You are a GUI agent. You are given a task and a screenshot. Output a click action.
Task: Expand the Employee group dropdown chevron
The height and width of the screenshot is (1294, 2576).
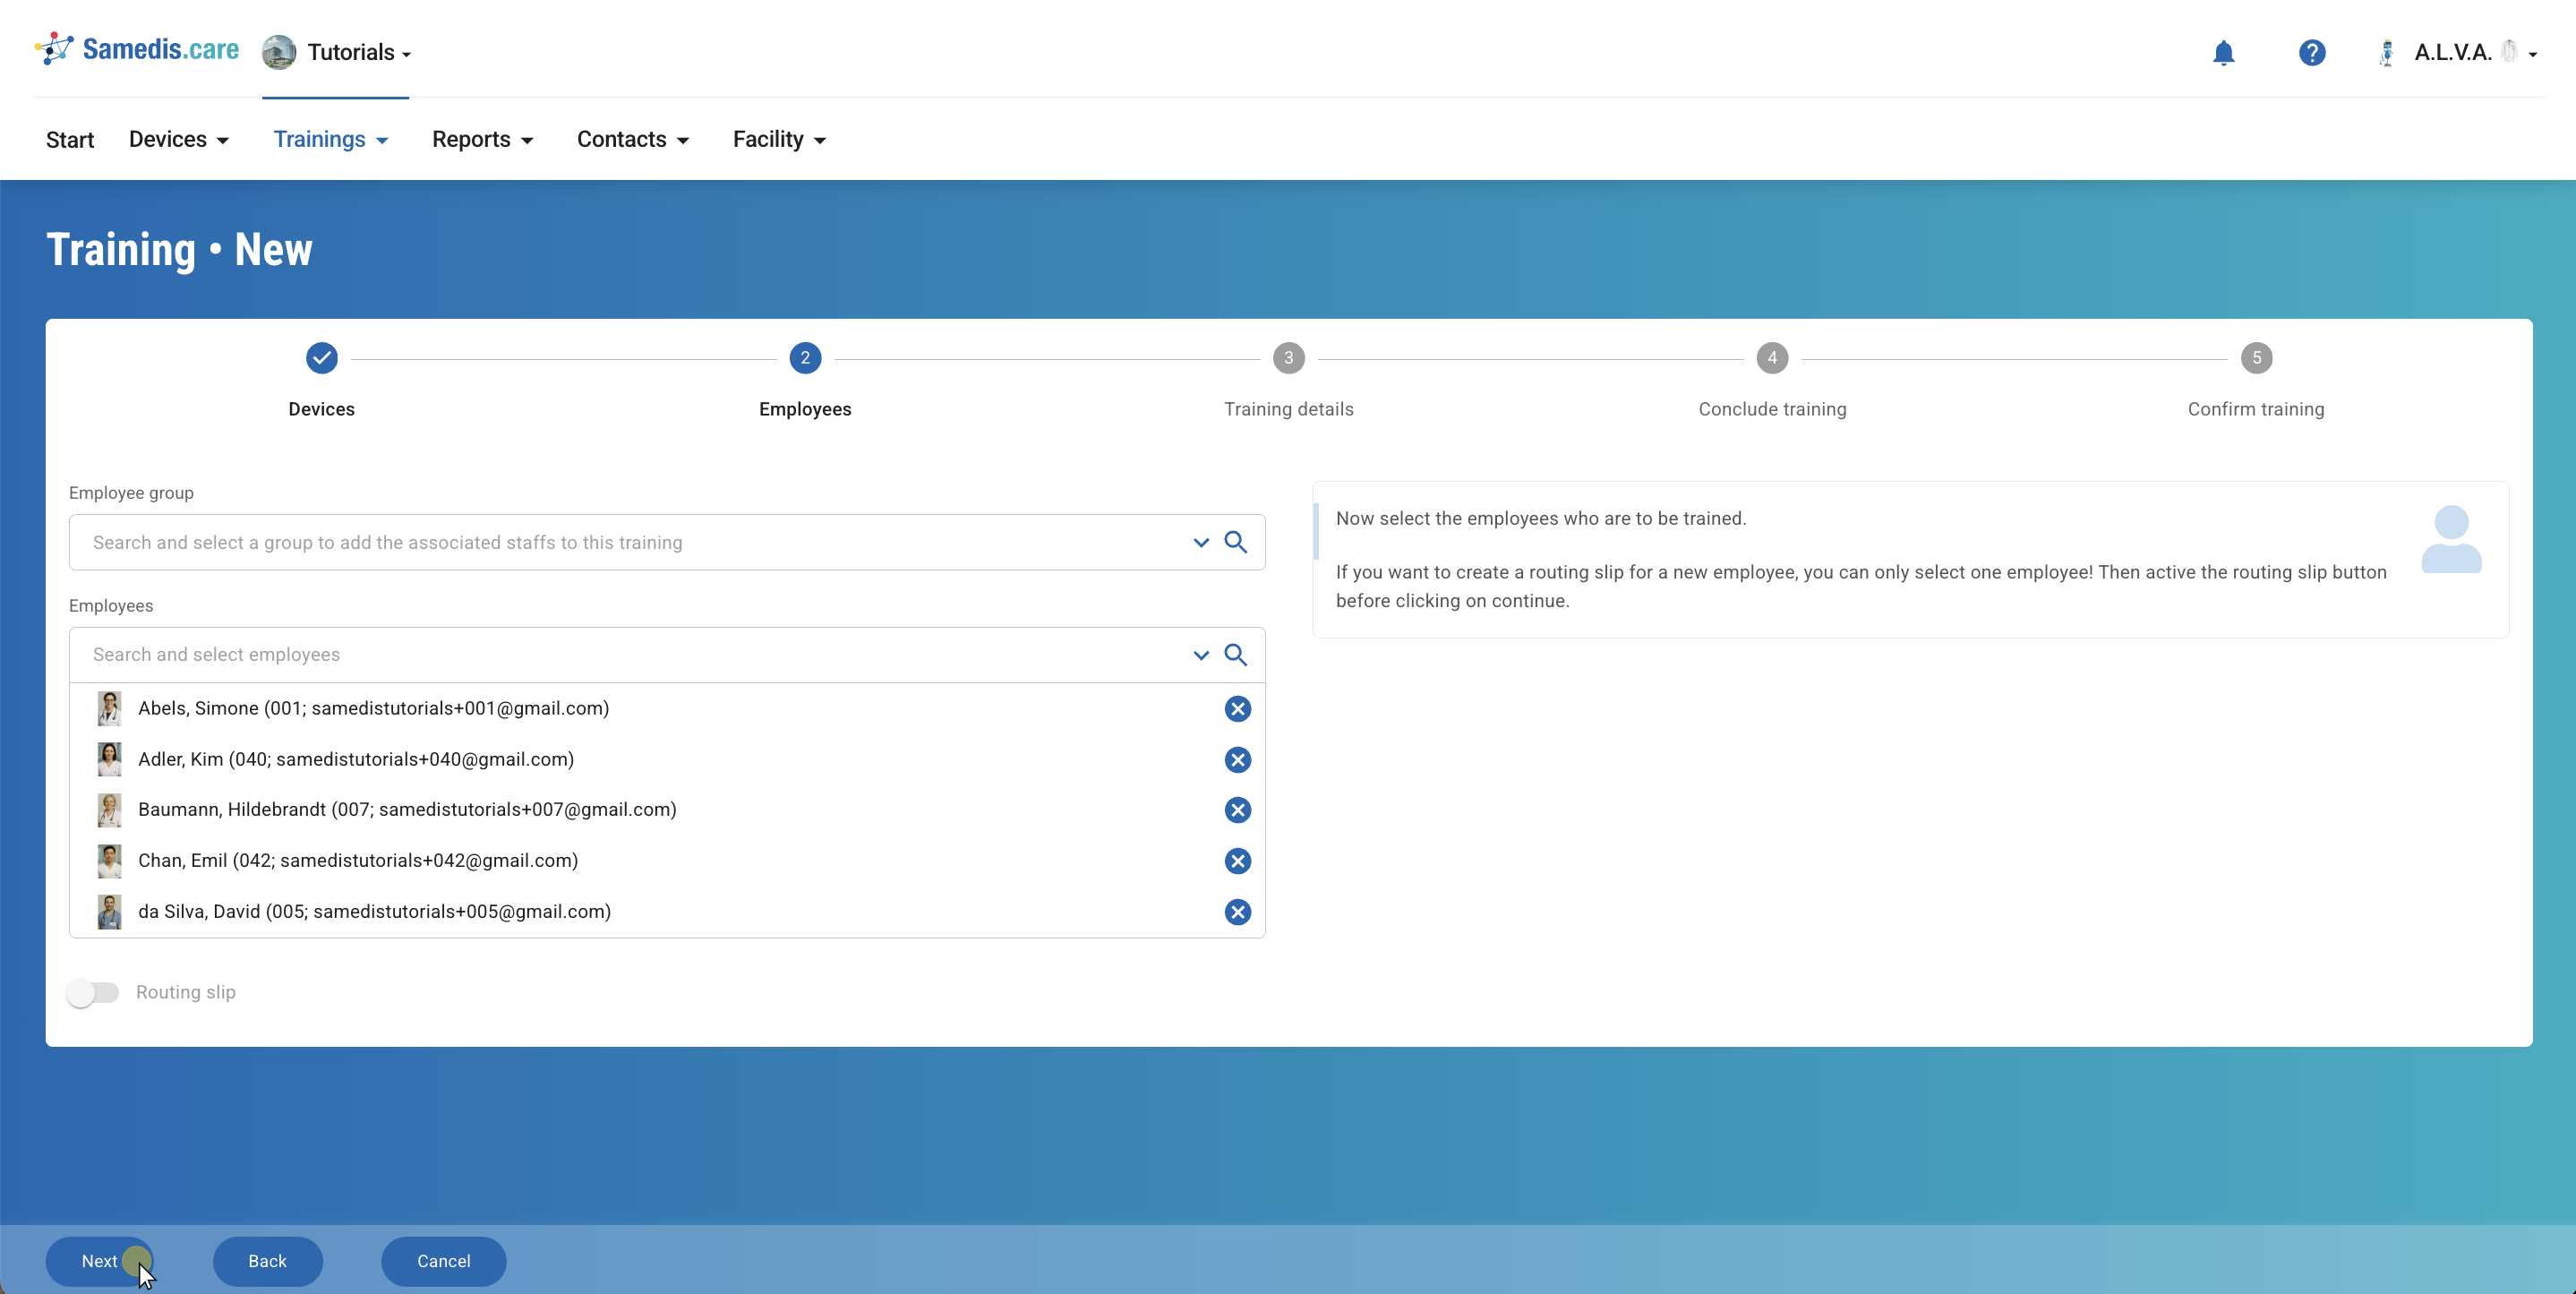point(1200,542)
